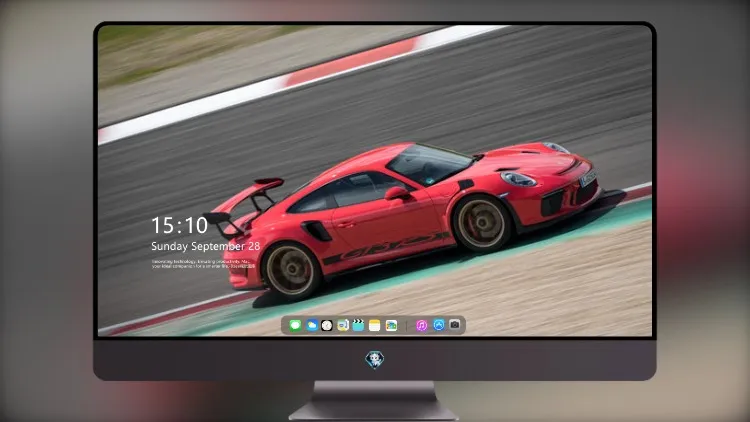Open the yellow Notes app in dock
The height and width of the screenshot is (422, 750).
375,326
